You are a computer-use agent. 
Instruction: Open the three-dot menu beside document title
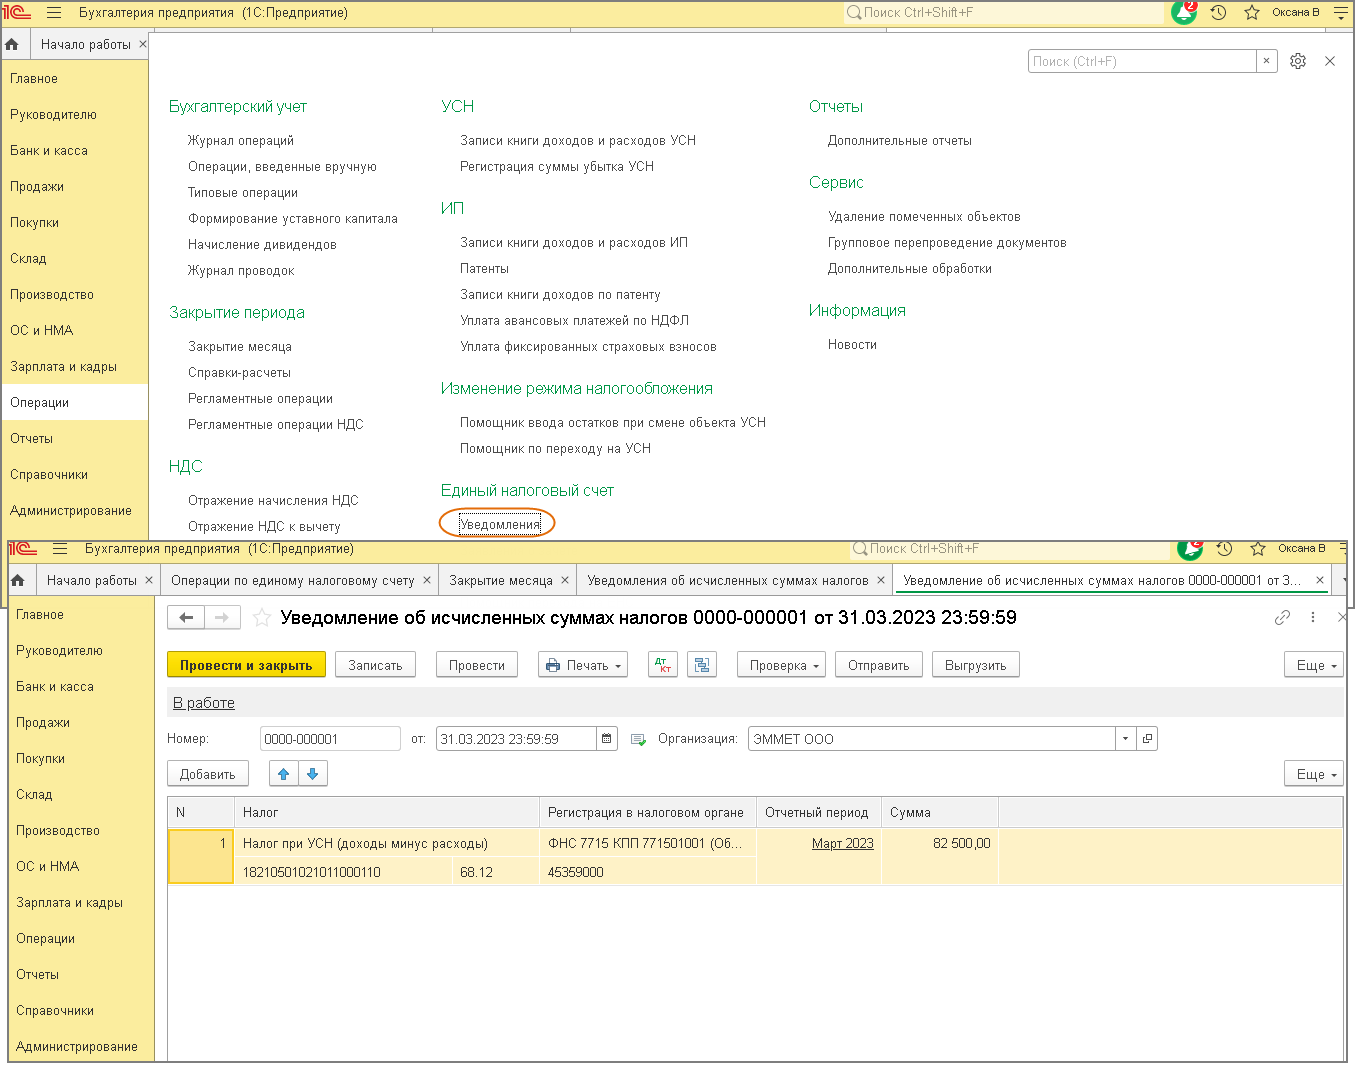point(1313,618)
